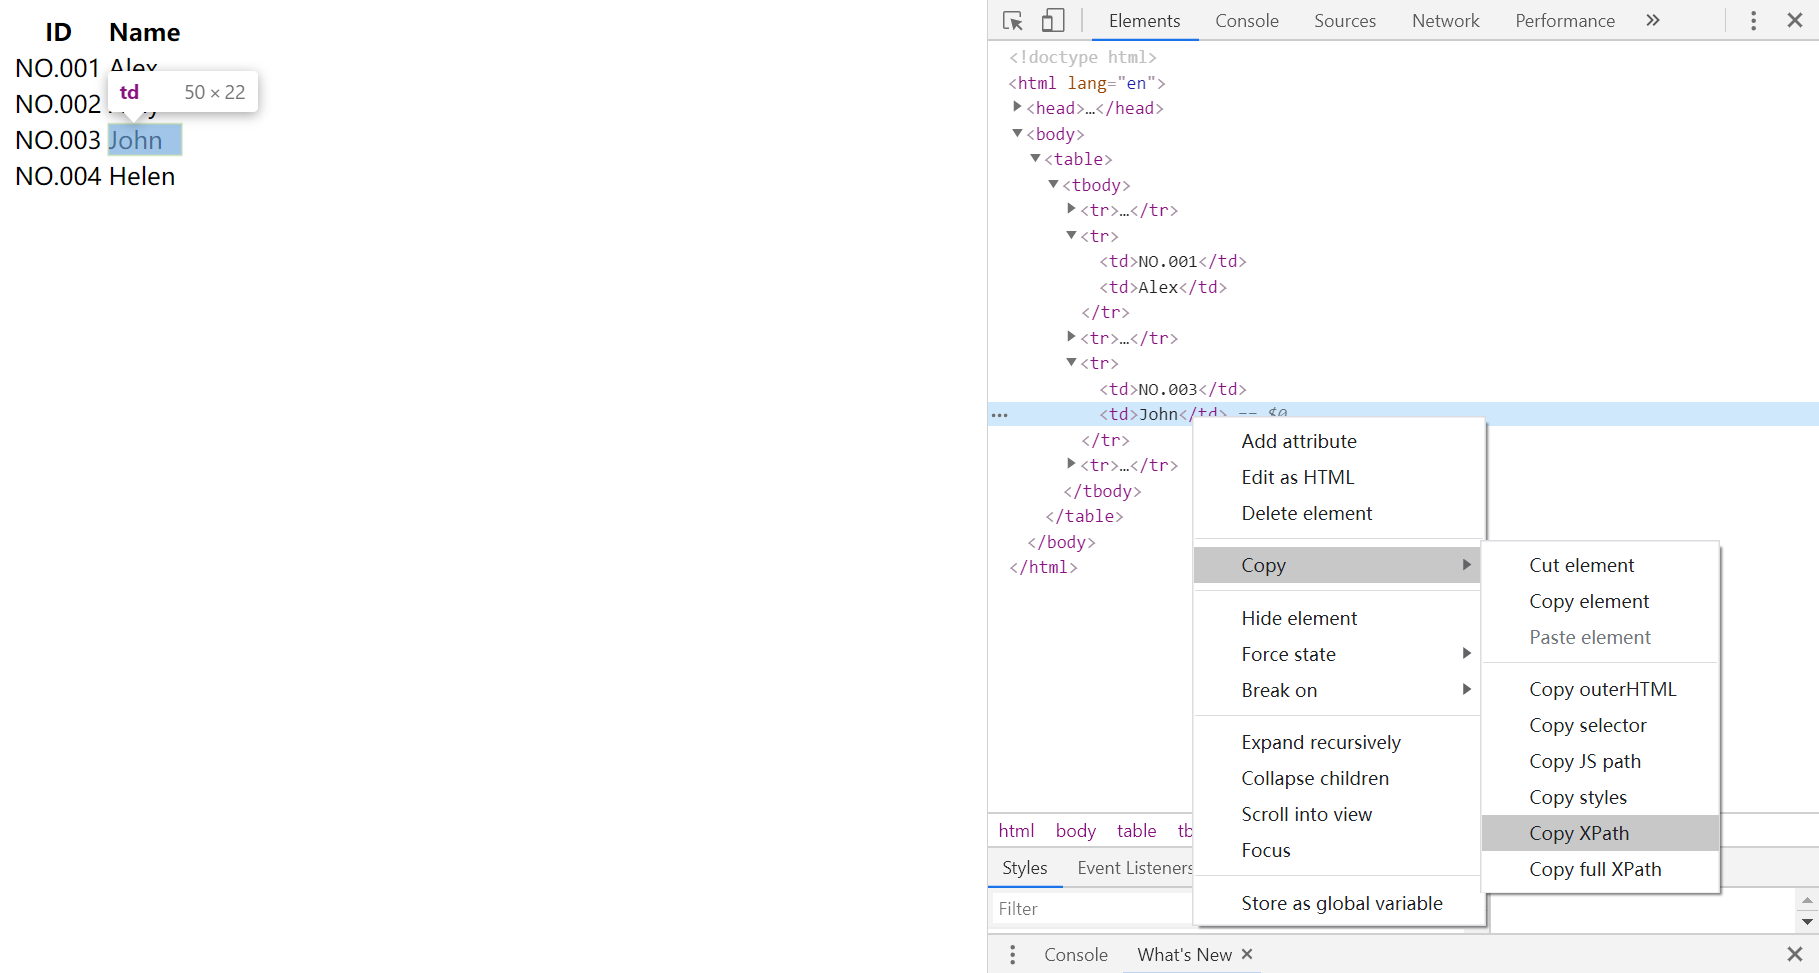Viewport: 1819px width, 973px height.
Task: Collapse the tbody element node
Action: 1053,184
